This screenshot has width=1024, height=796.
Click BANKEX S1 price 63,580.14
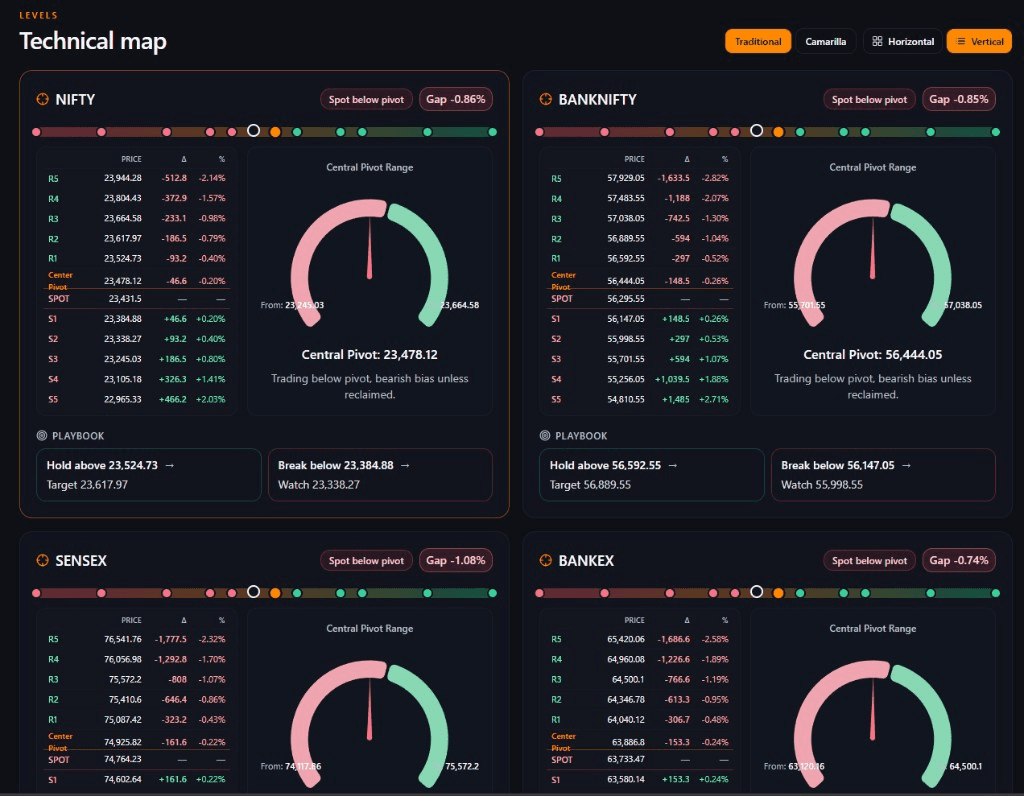point(626,780)
